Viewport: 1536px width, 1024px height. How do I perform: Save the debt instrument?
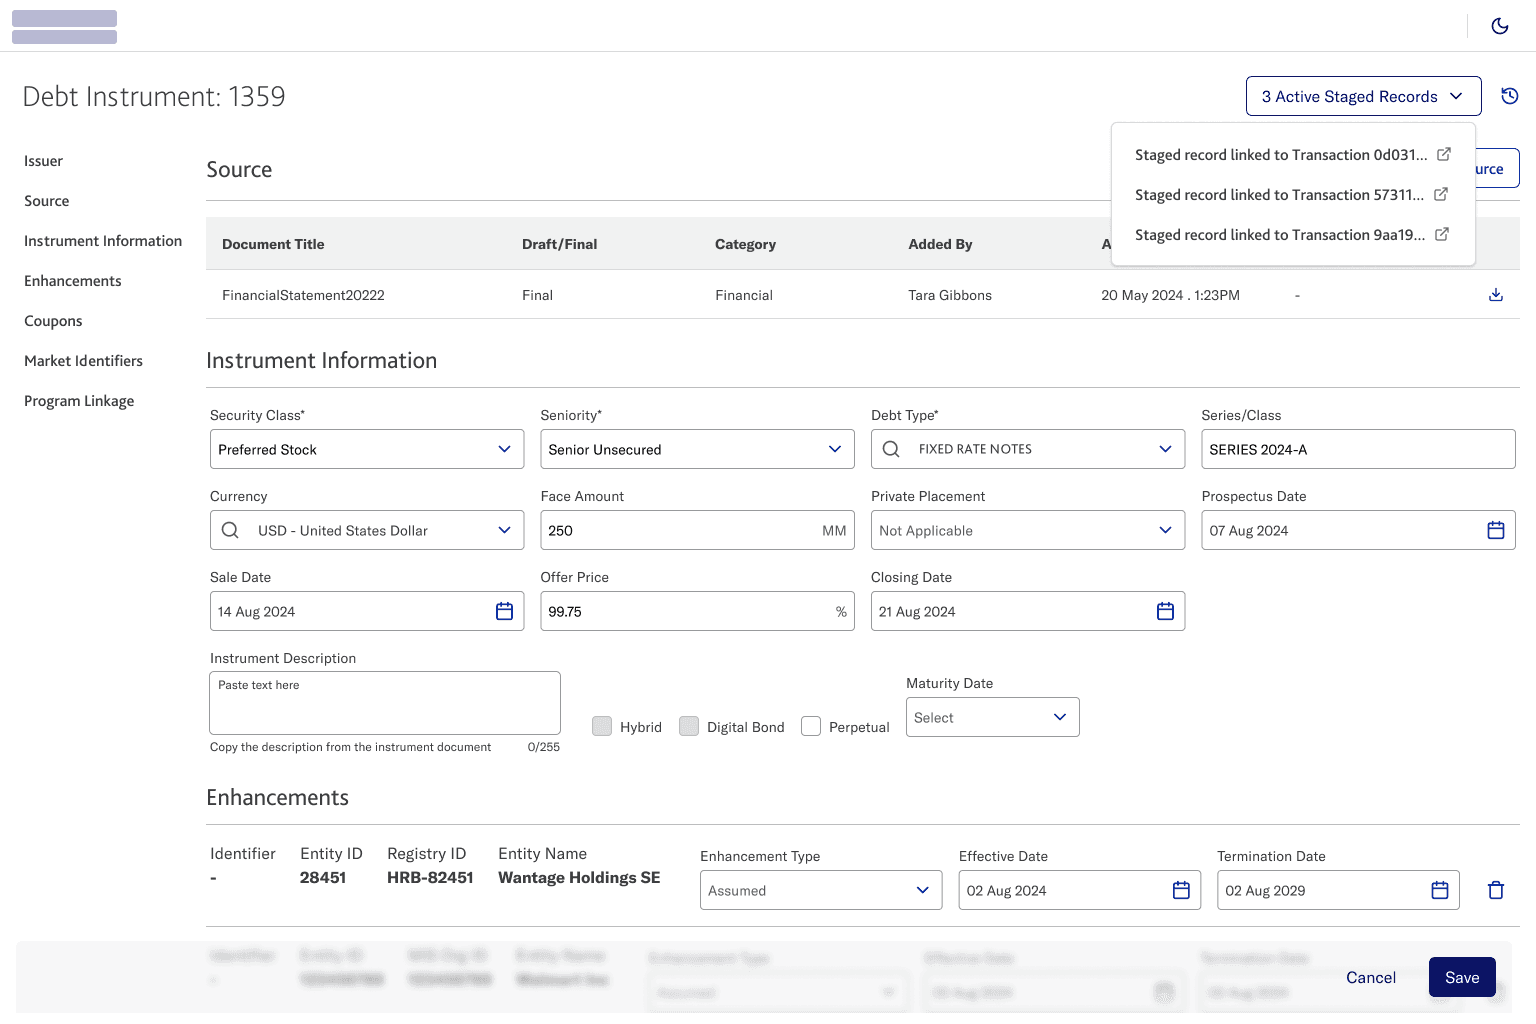click(x=1461, y=978)
